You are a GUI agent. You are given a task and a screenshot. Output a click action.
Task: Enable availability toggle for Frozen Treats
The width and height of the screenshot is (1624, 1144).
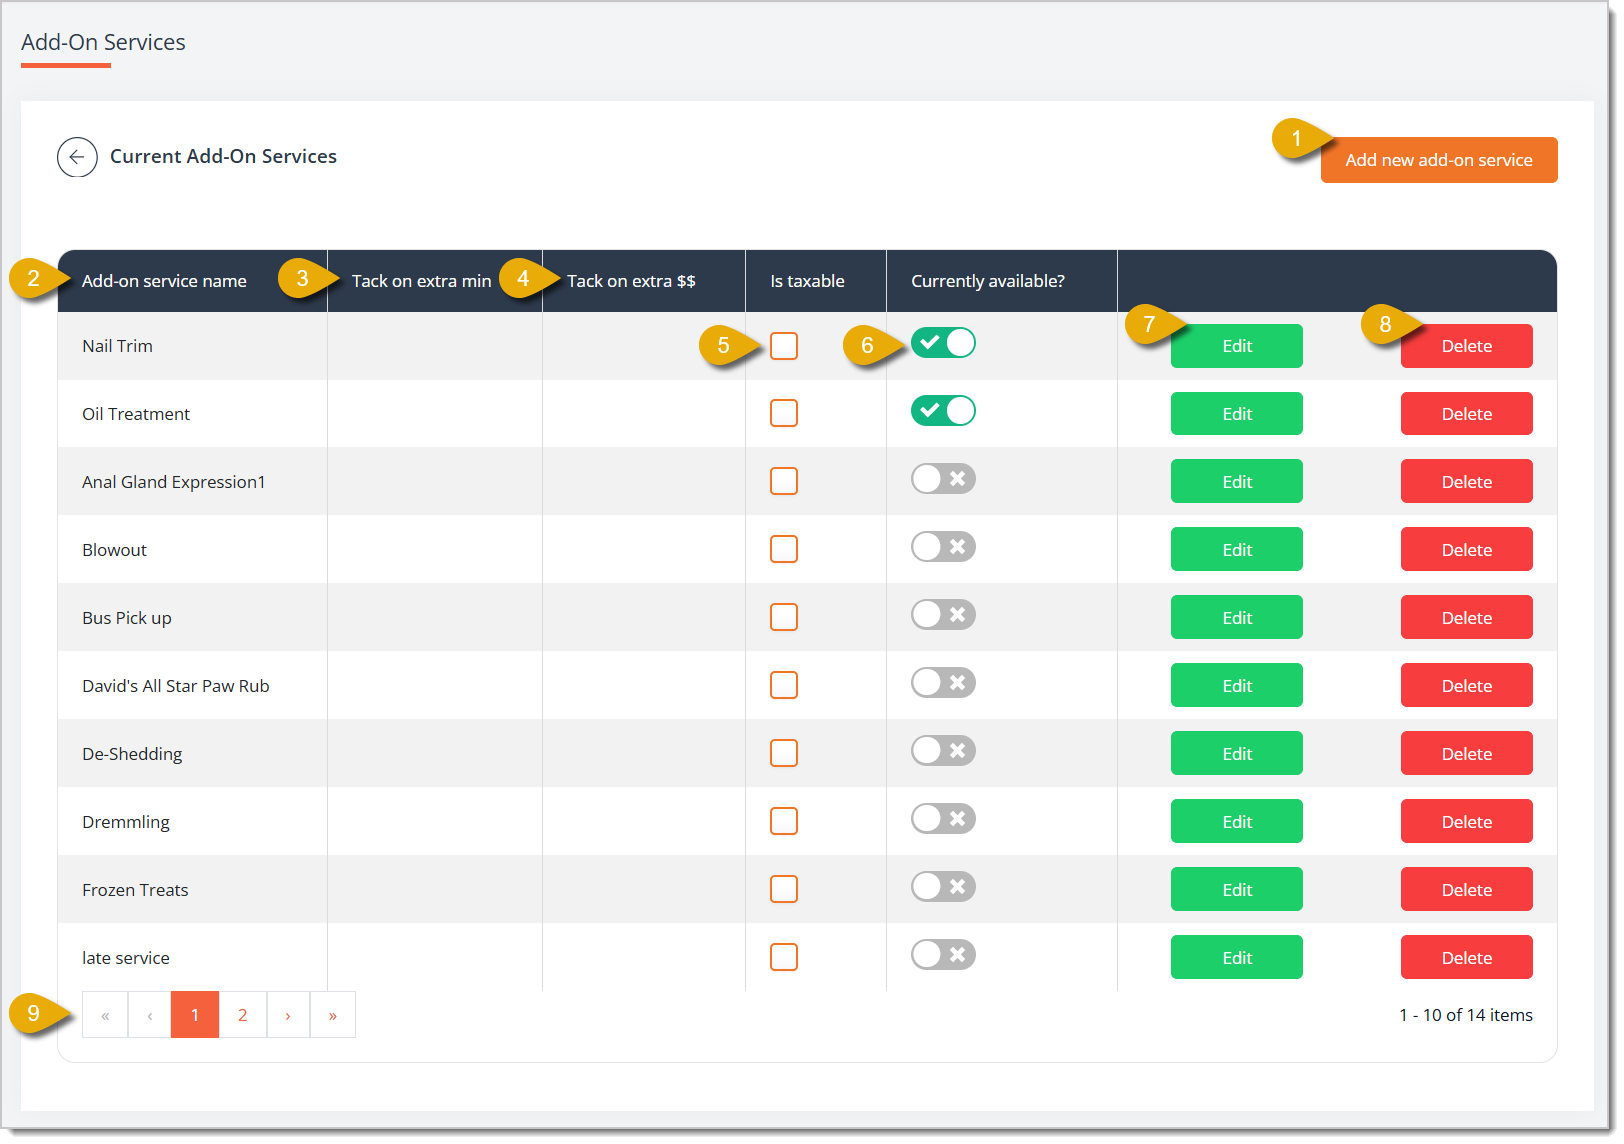943,887
